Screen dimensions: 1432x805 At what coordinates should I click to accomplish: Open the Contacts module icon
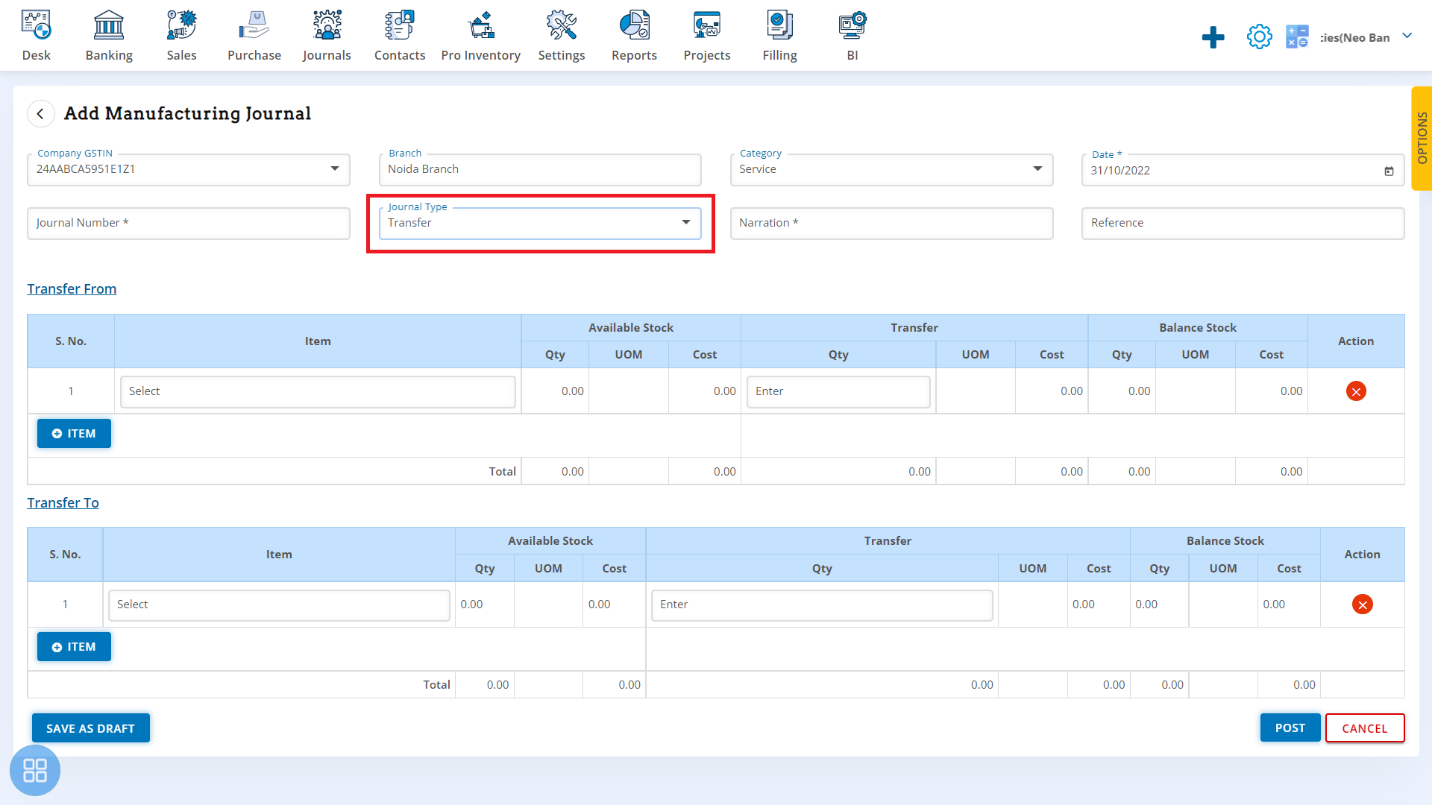pyautogui.click(x=400, y=25)
